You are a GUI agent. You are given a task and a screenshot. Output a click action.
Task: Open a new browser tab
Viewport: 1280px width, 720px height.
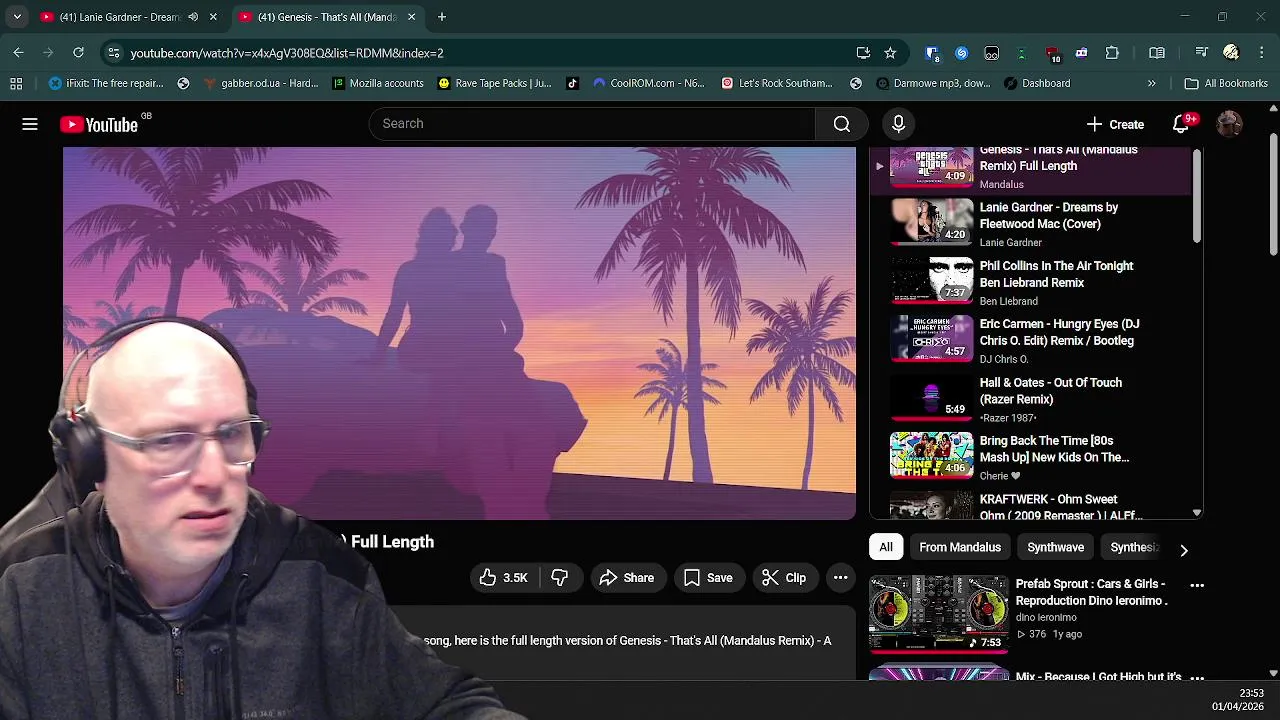[441, 17]
